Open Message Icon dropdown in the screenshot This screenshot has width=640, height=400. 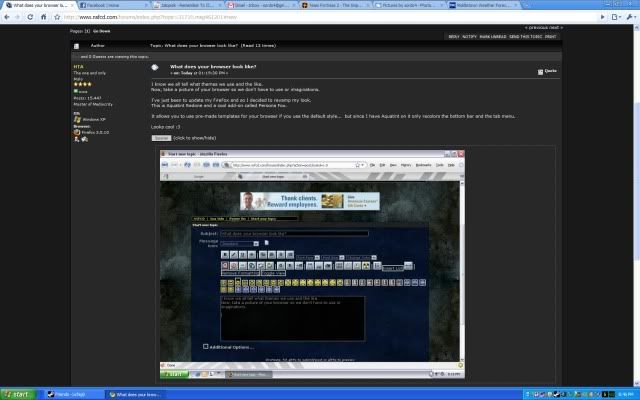pyautogui.click(x=240, y=244)
